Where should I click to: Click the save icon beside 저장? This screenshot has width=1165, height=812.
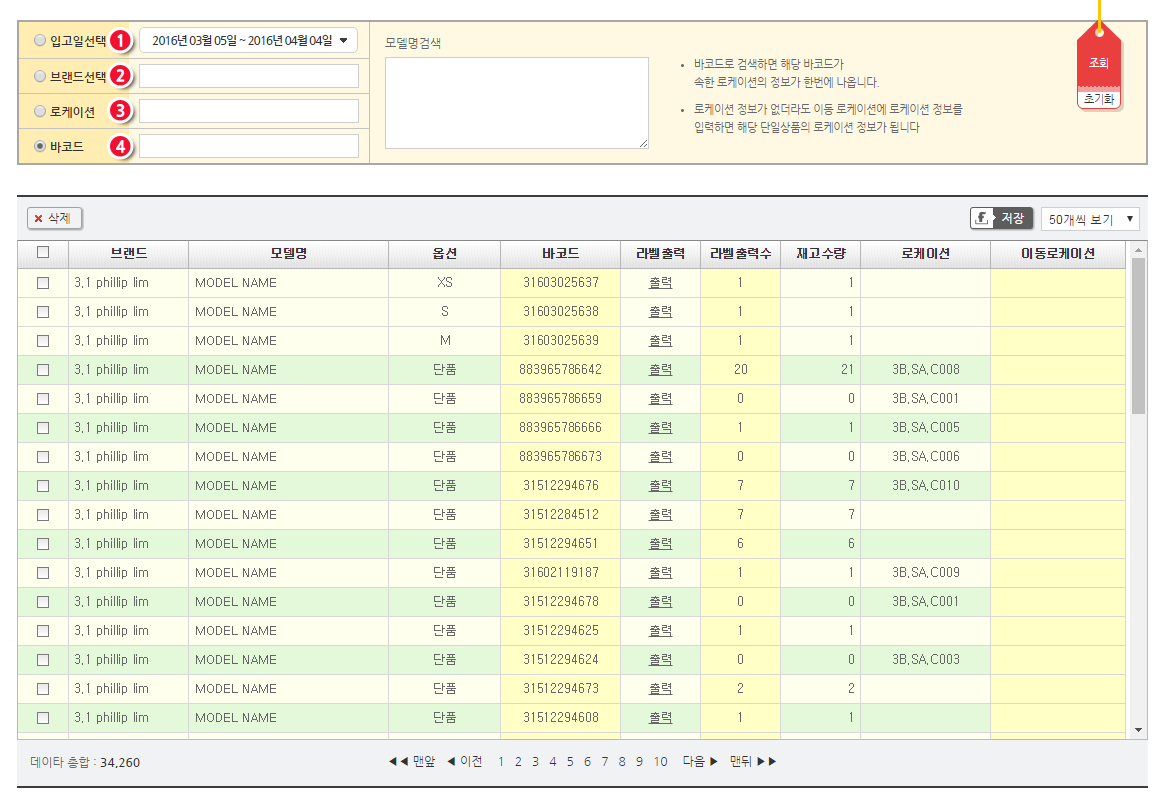pyautogui.click(x=982, y=218)
